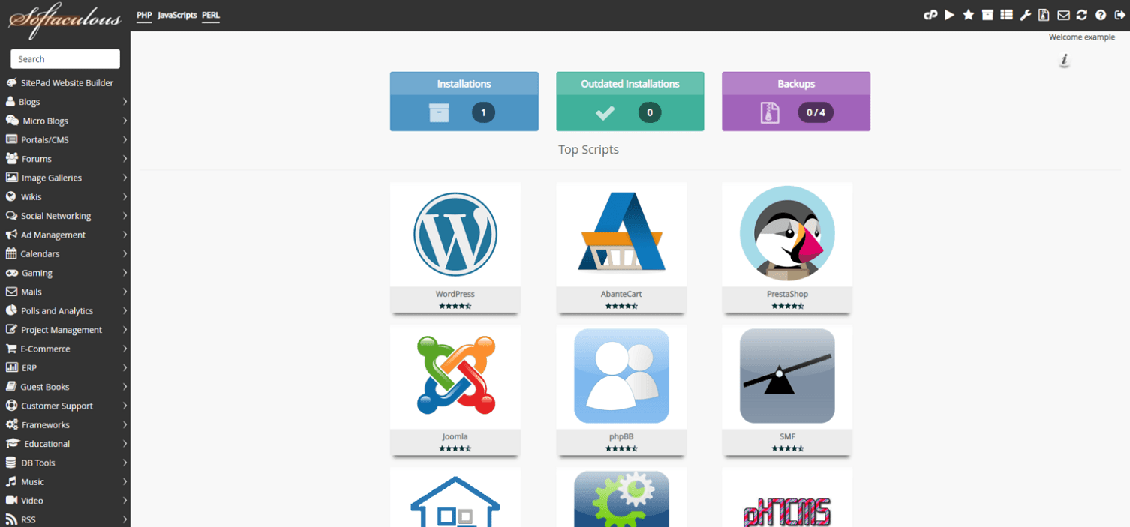
Task: Open the PrestaShop puffin logo tile
Action: [787, 234]
